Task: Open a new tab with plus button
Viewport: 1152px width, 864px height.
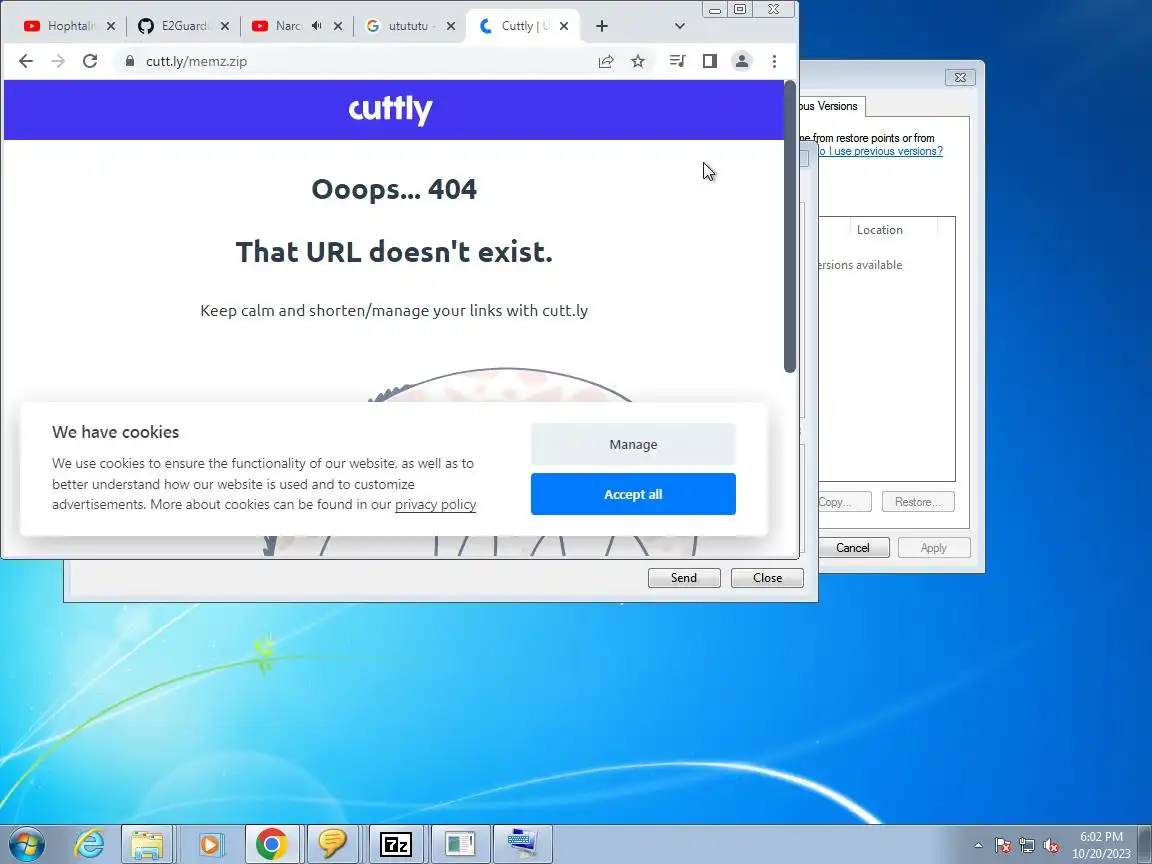Action: pyautogui.click(x=602, y=26)
